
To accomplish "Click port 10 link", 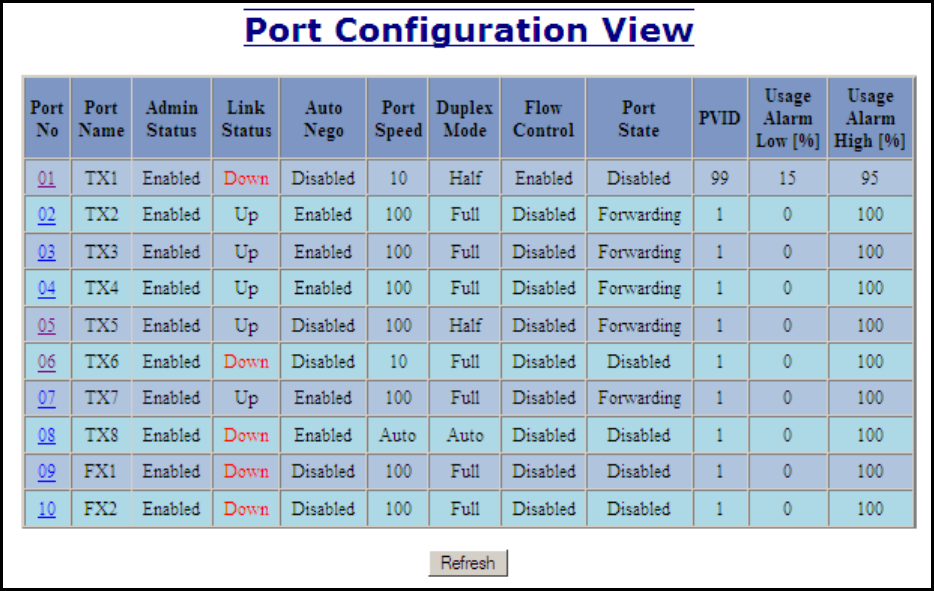I will coord(47,509).
